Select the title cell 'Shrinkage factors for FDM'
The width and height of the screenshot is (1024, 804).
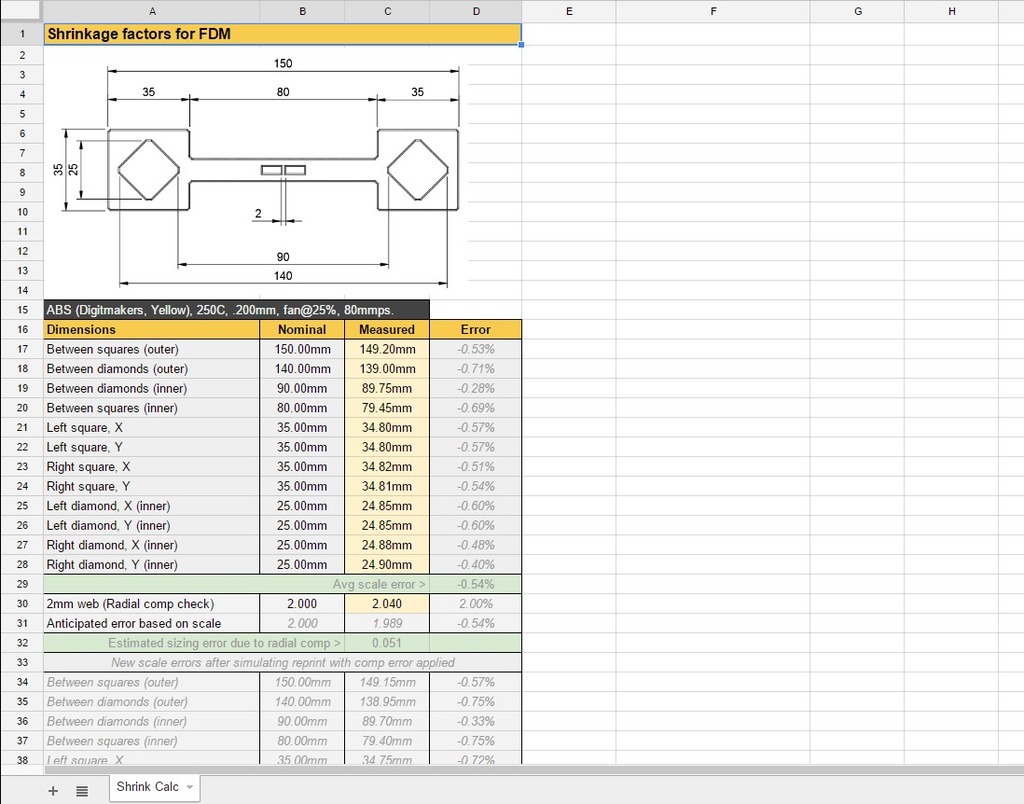282,34
